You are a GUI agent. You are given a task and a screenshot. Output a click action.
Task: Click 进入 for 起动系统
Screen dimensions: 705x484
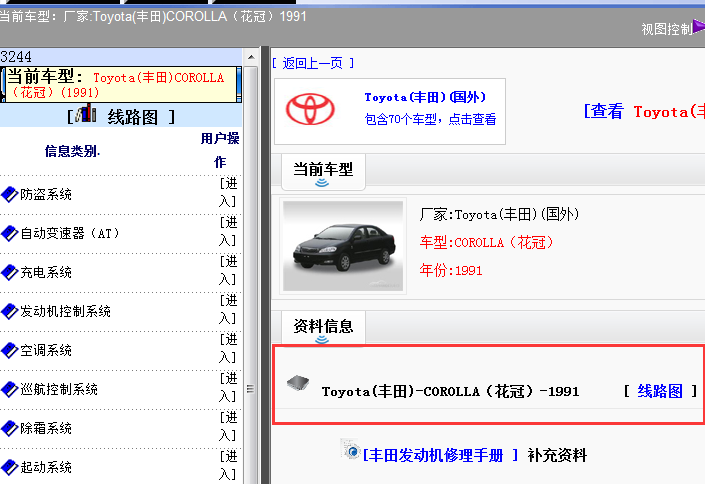point(228,466)
